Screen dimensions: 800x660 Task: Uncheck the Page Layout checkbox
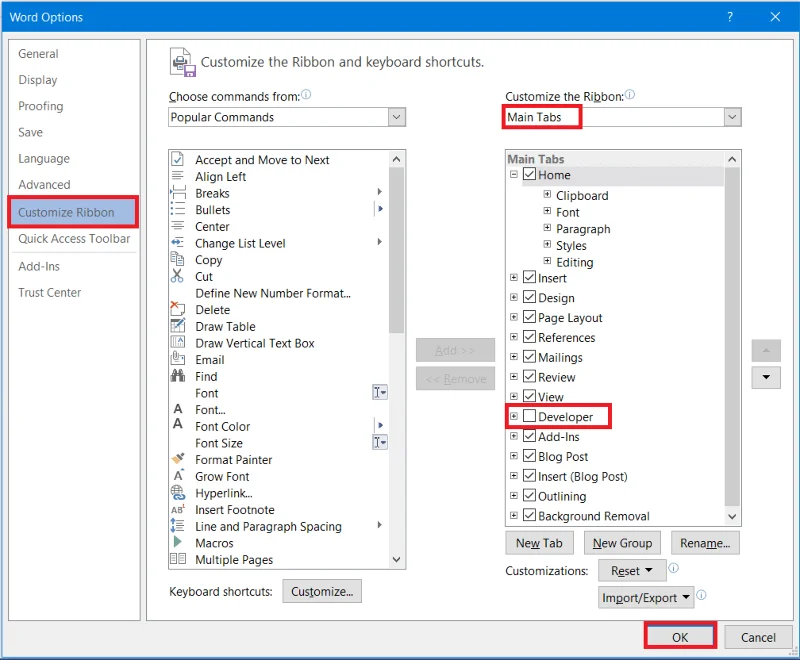530,317
